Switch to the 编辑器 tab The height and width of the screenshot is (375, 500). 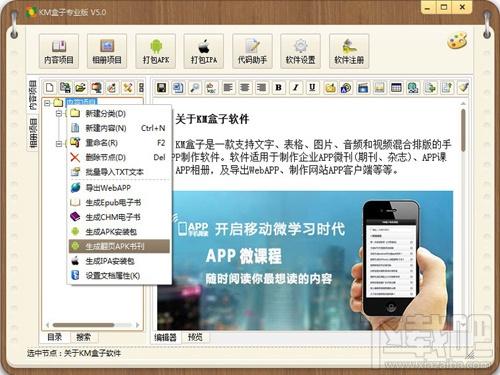pos(165,337)
